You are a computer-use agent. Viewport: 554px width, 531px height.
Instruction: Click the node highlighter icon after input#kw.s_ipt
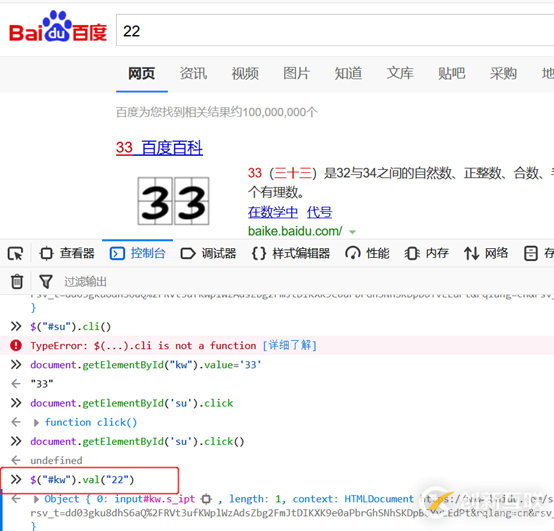coord(206,499)
